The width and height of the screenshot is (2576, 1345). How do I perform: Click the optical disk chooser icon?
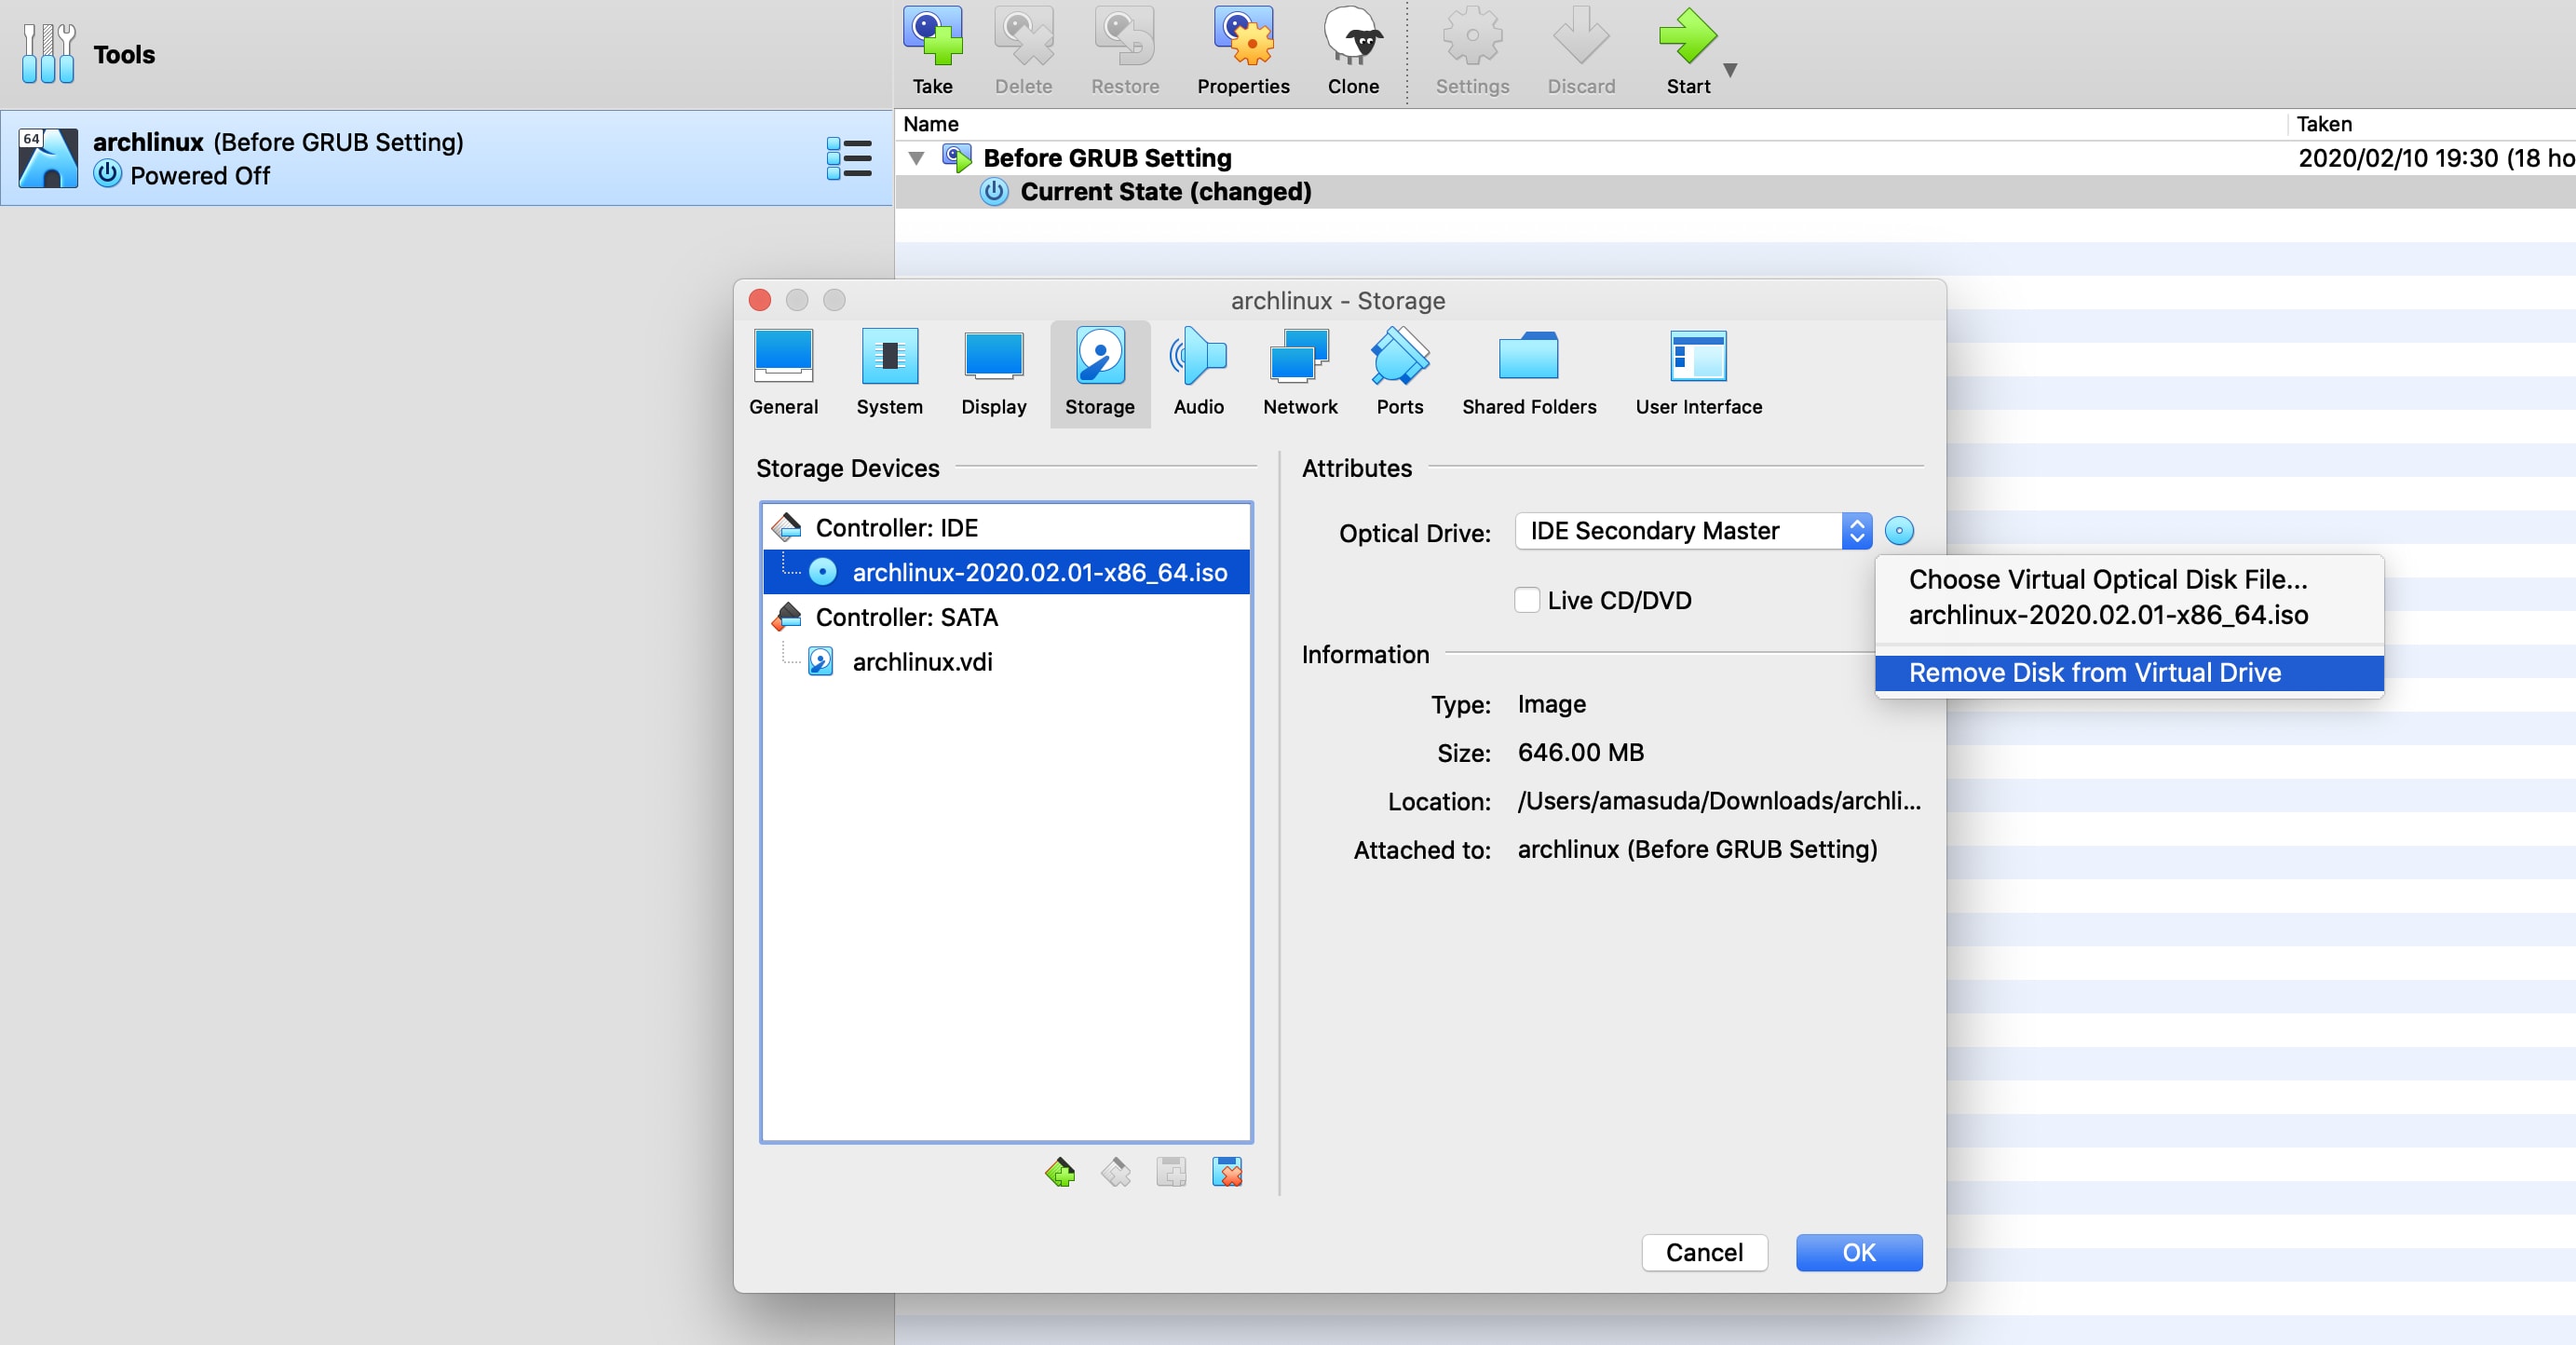pyautogui.click(x=1898, y=531)
